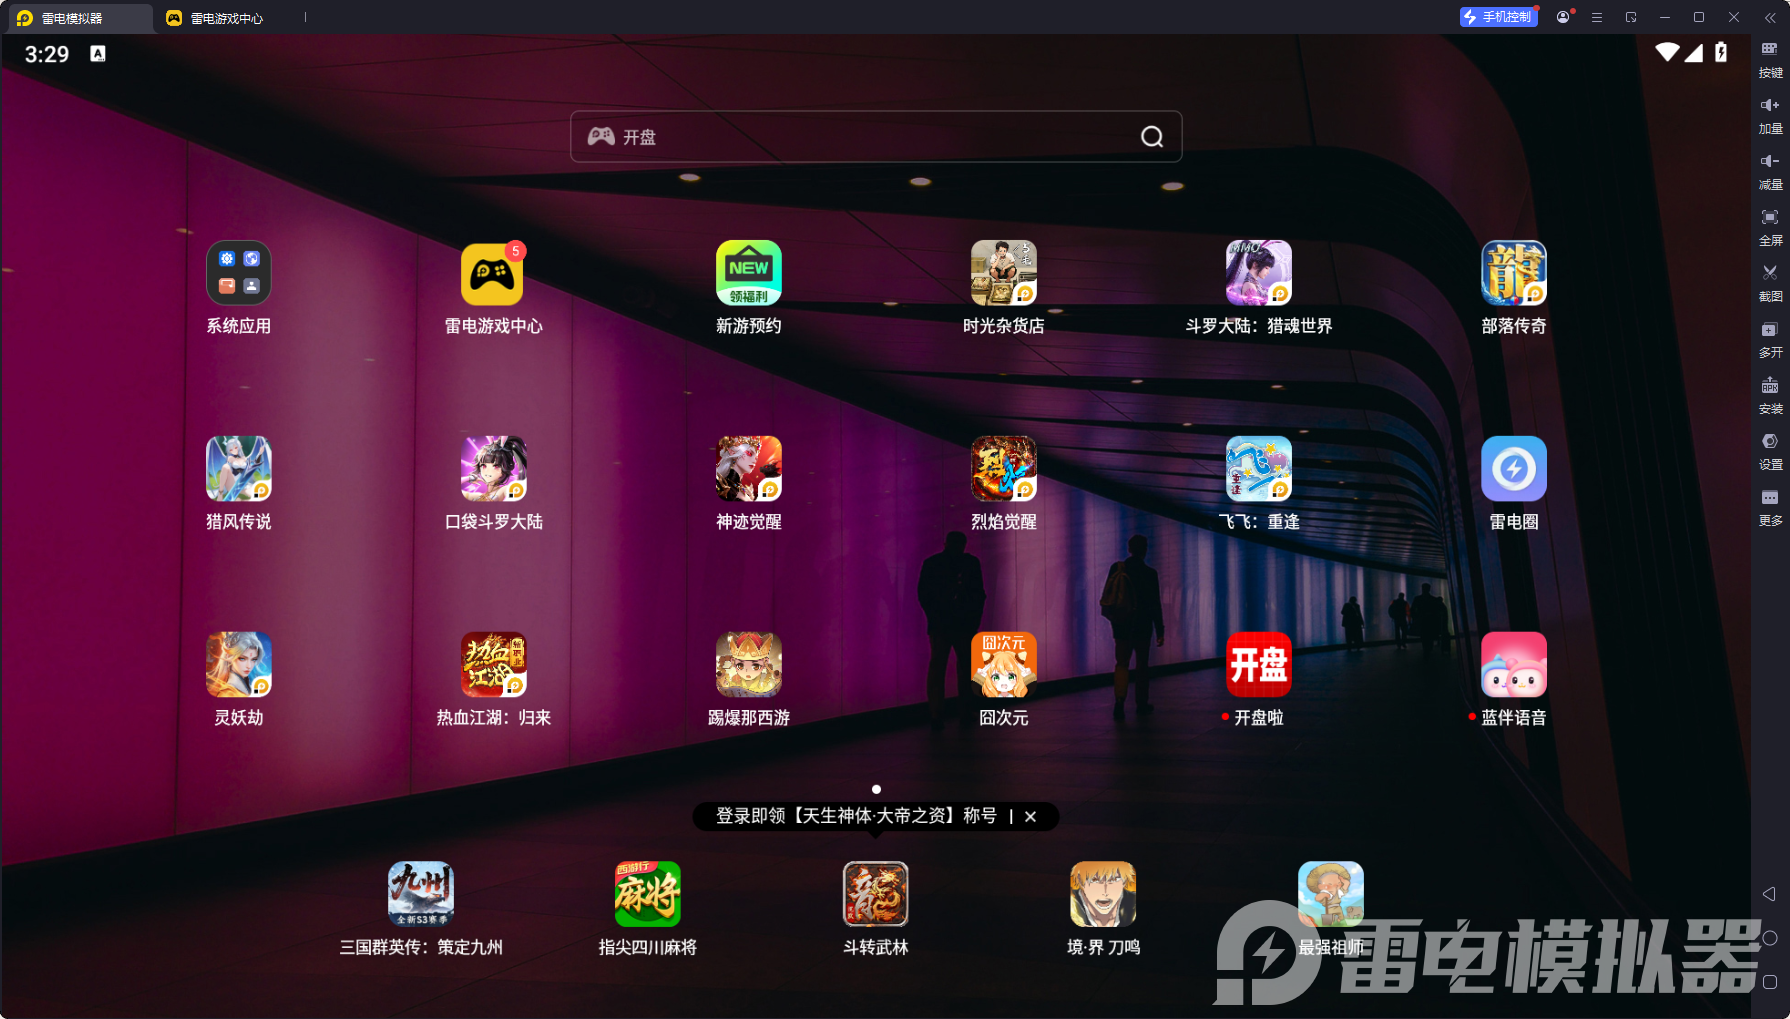Open 设置 settings panel
Viewport: 1790px width, 1019px height.
(1770, 452)
